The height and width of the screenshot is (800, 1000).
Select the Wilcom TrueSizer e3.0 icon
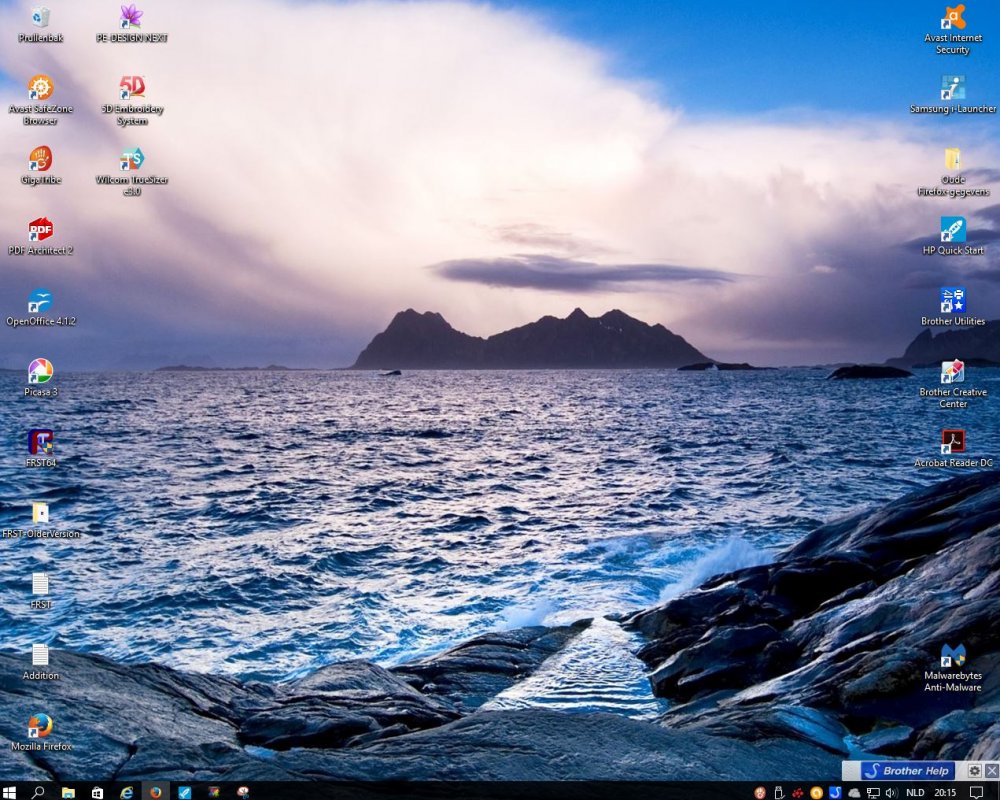[x=131, y=159]
